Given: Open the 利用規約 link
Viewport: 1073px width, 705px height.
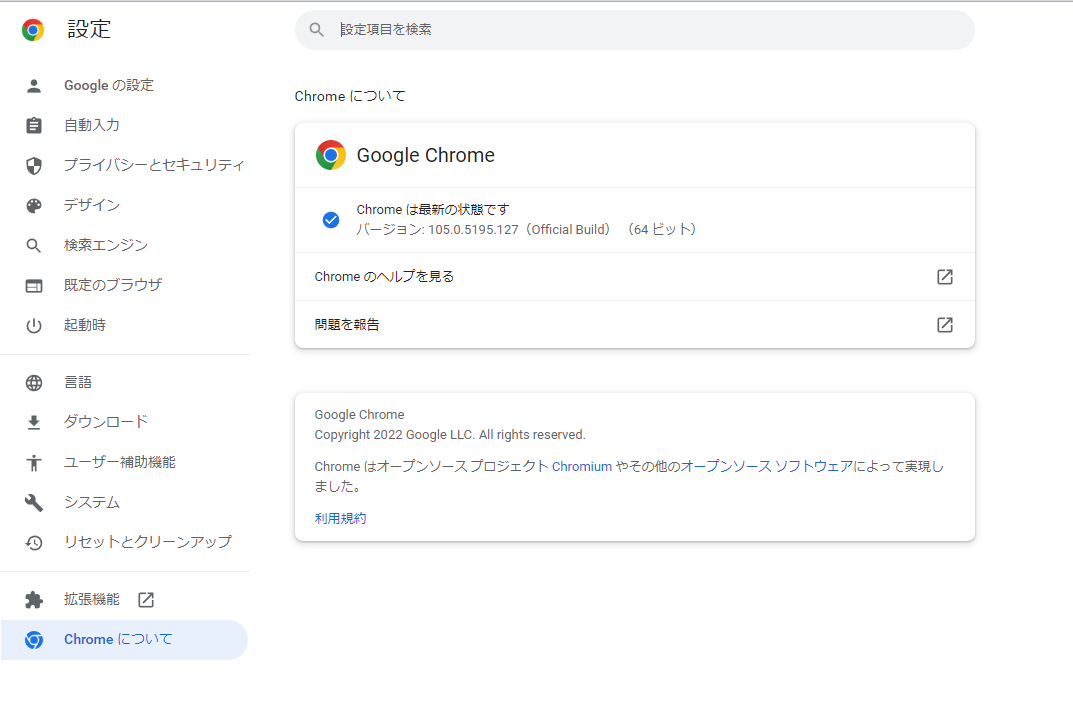Looking at the screenshot, I should (x=340, y=519).
